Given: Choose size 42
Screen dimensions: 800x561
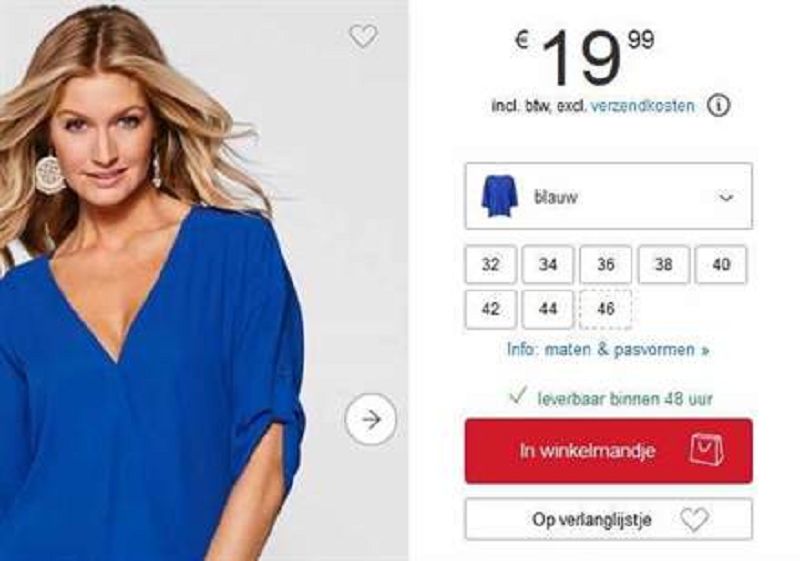Looking at the screenshot, I should (x=490, y=309).
